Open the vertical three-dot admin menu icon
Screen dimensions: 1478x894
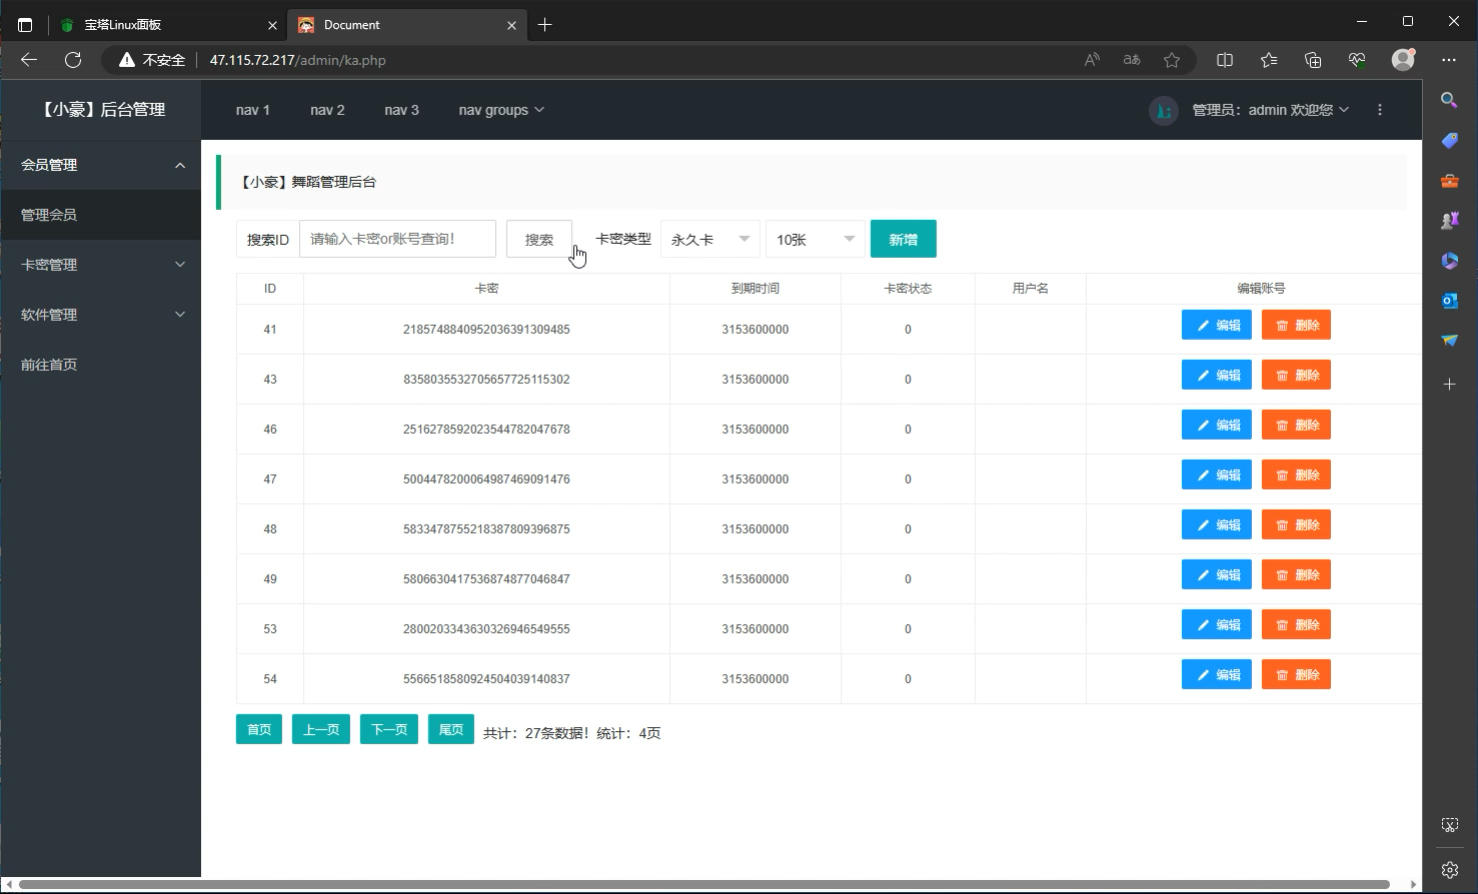[1380, 110]
